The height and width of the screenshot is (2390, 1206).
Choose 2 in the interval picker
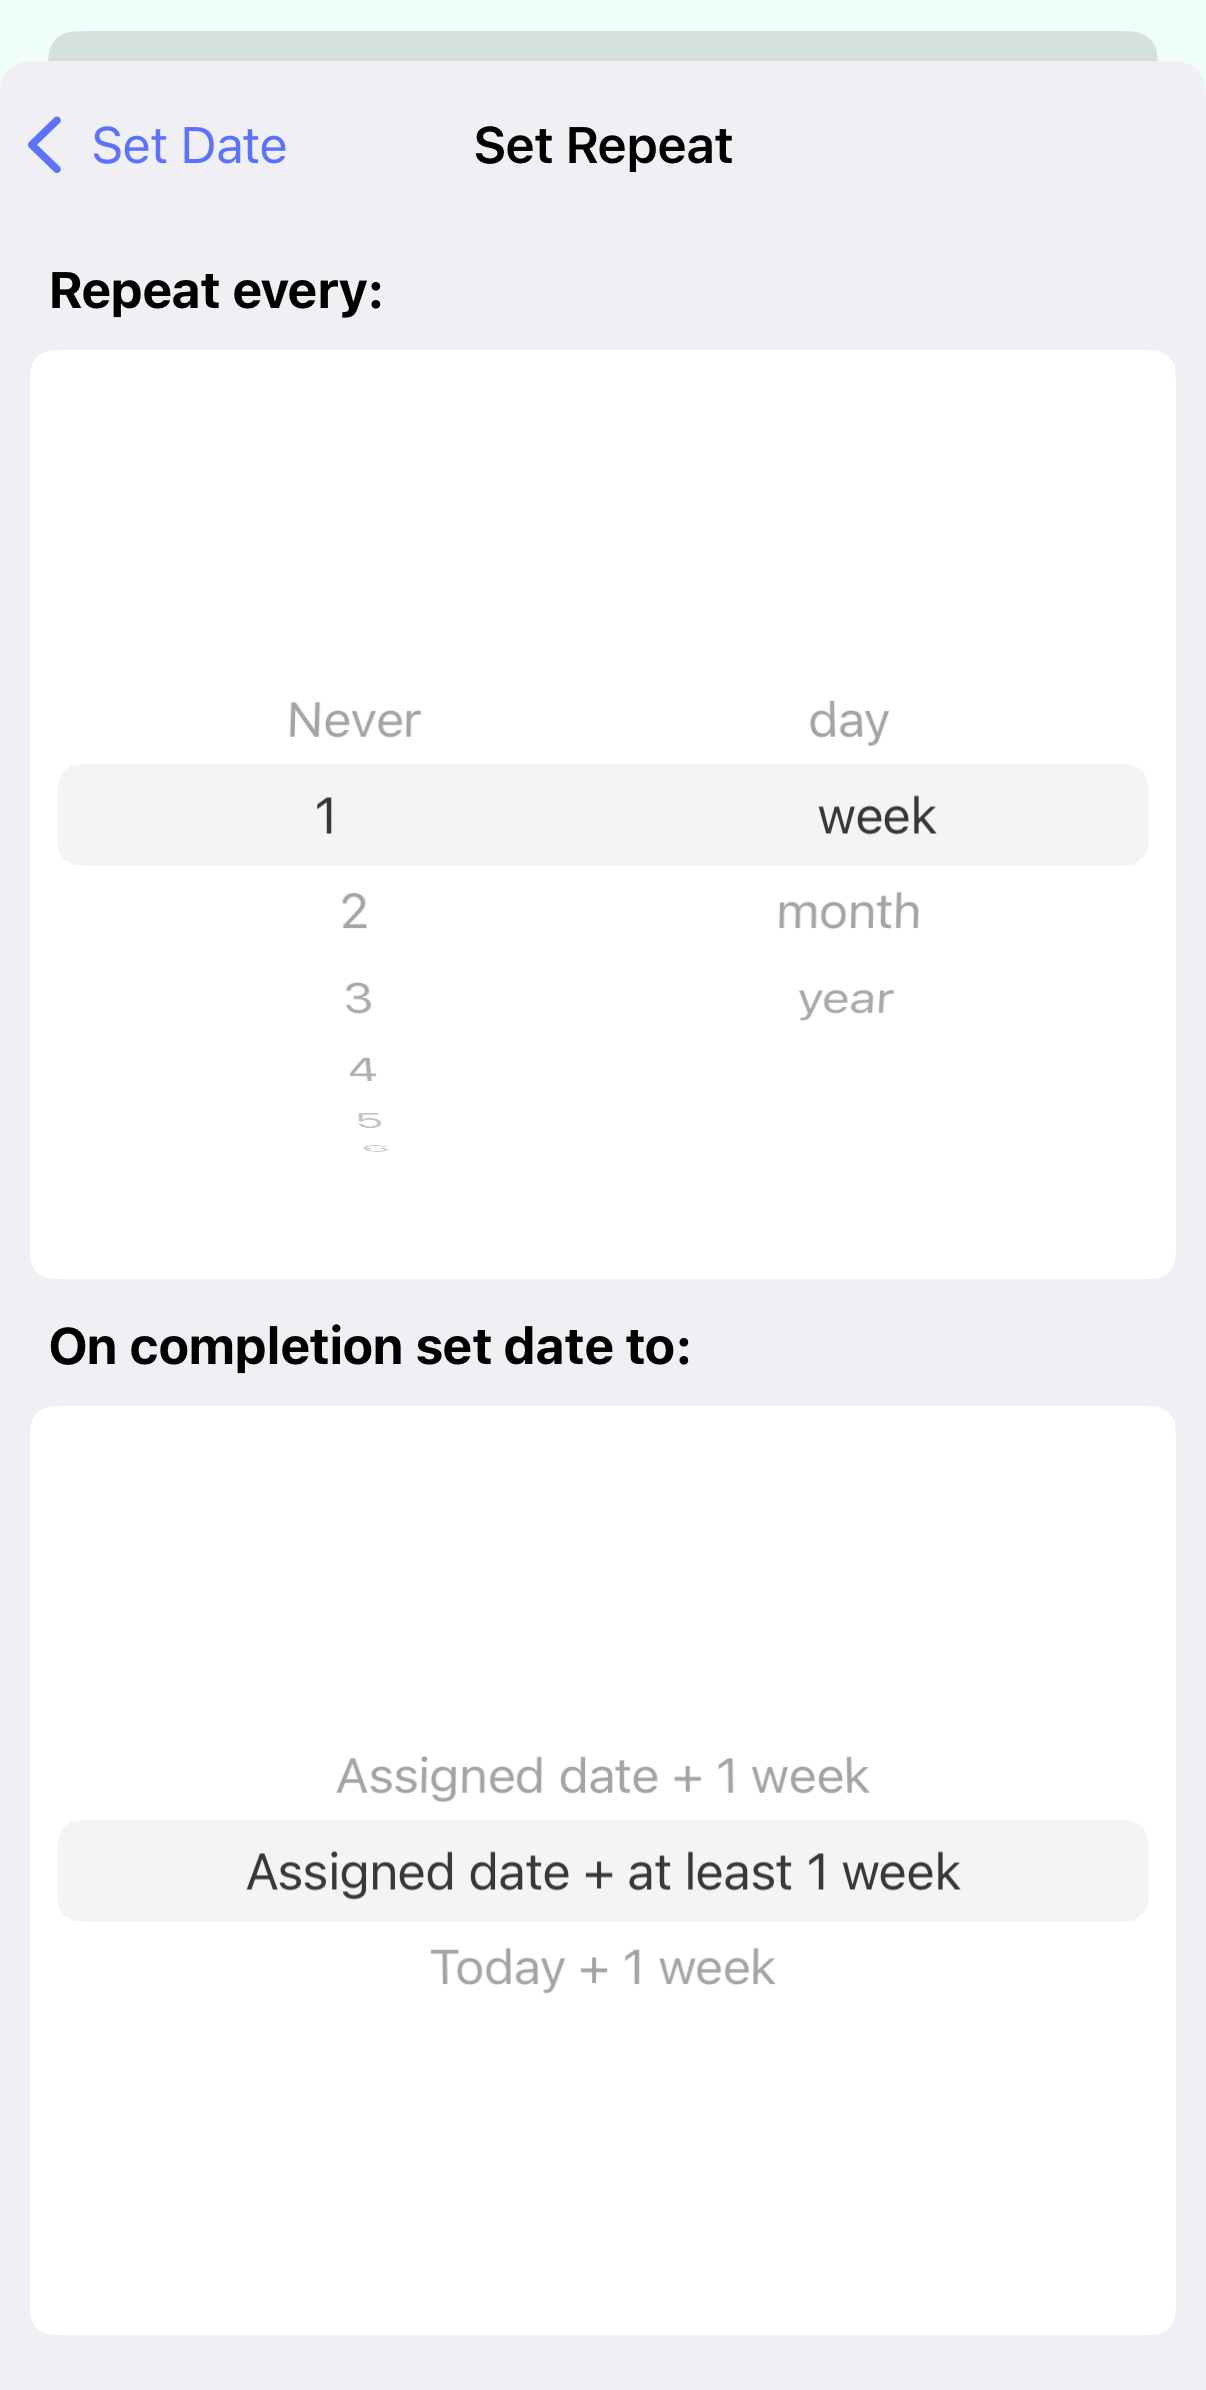pos(354,911)
